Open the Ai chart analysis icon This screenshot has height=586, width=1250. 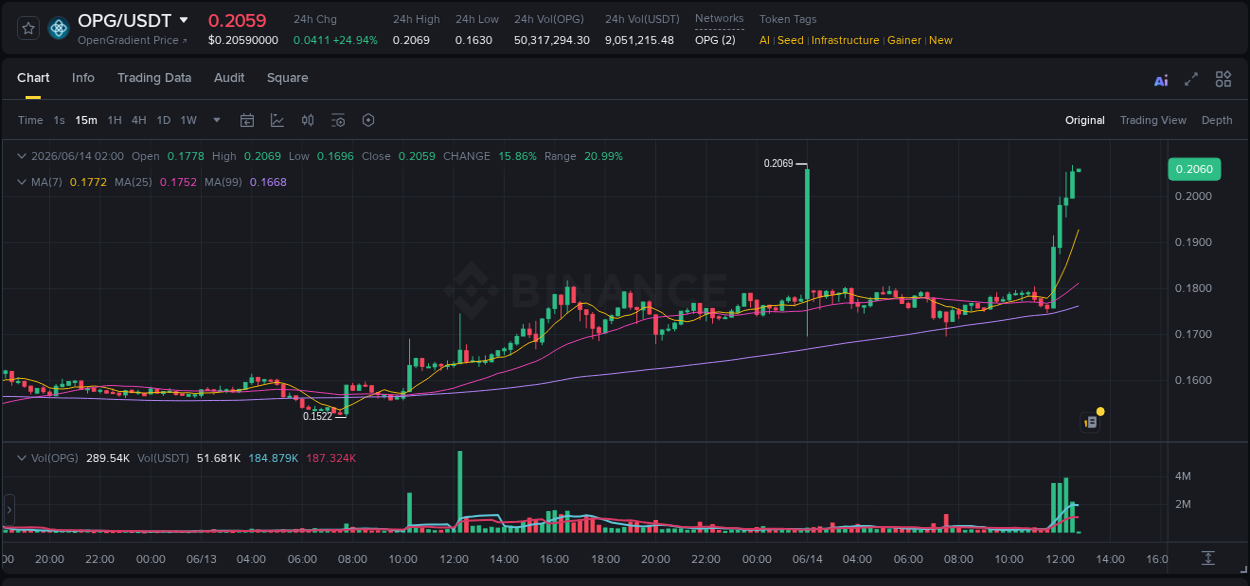1161,80
